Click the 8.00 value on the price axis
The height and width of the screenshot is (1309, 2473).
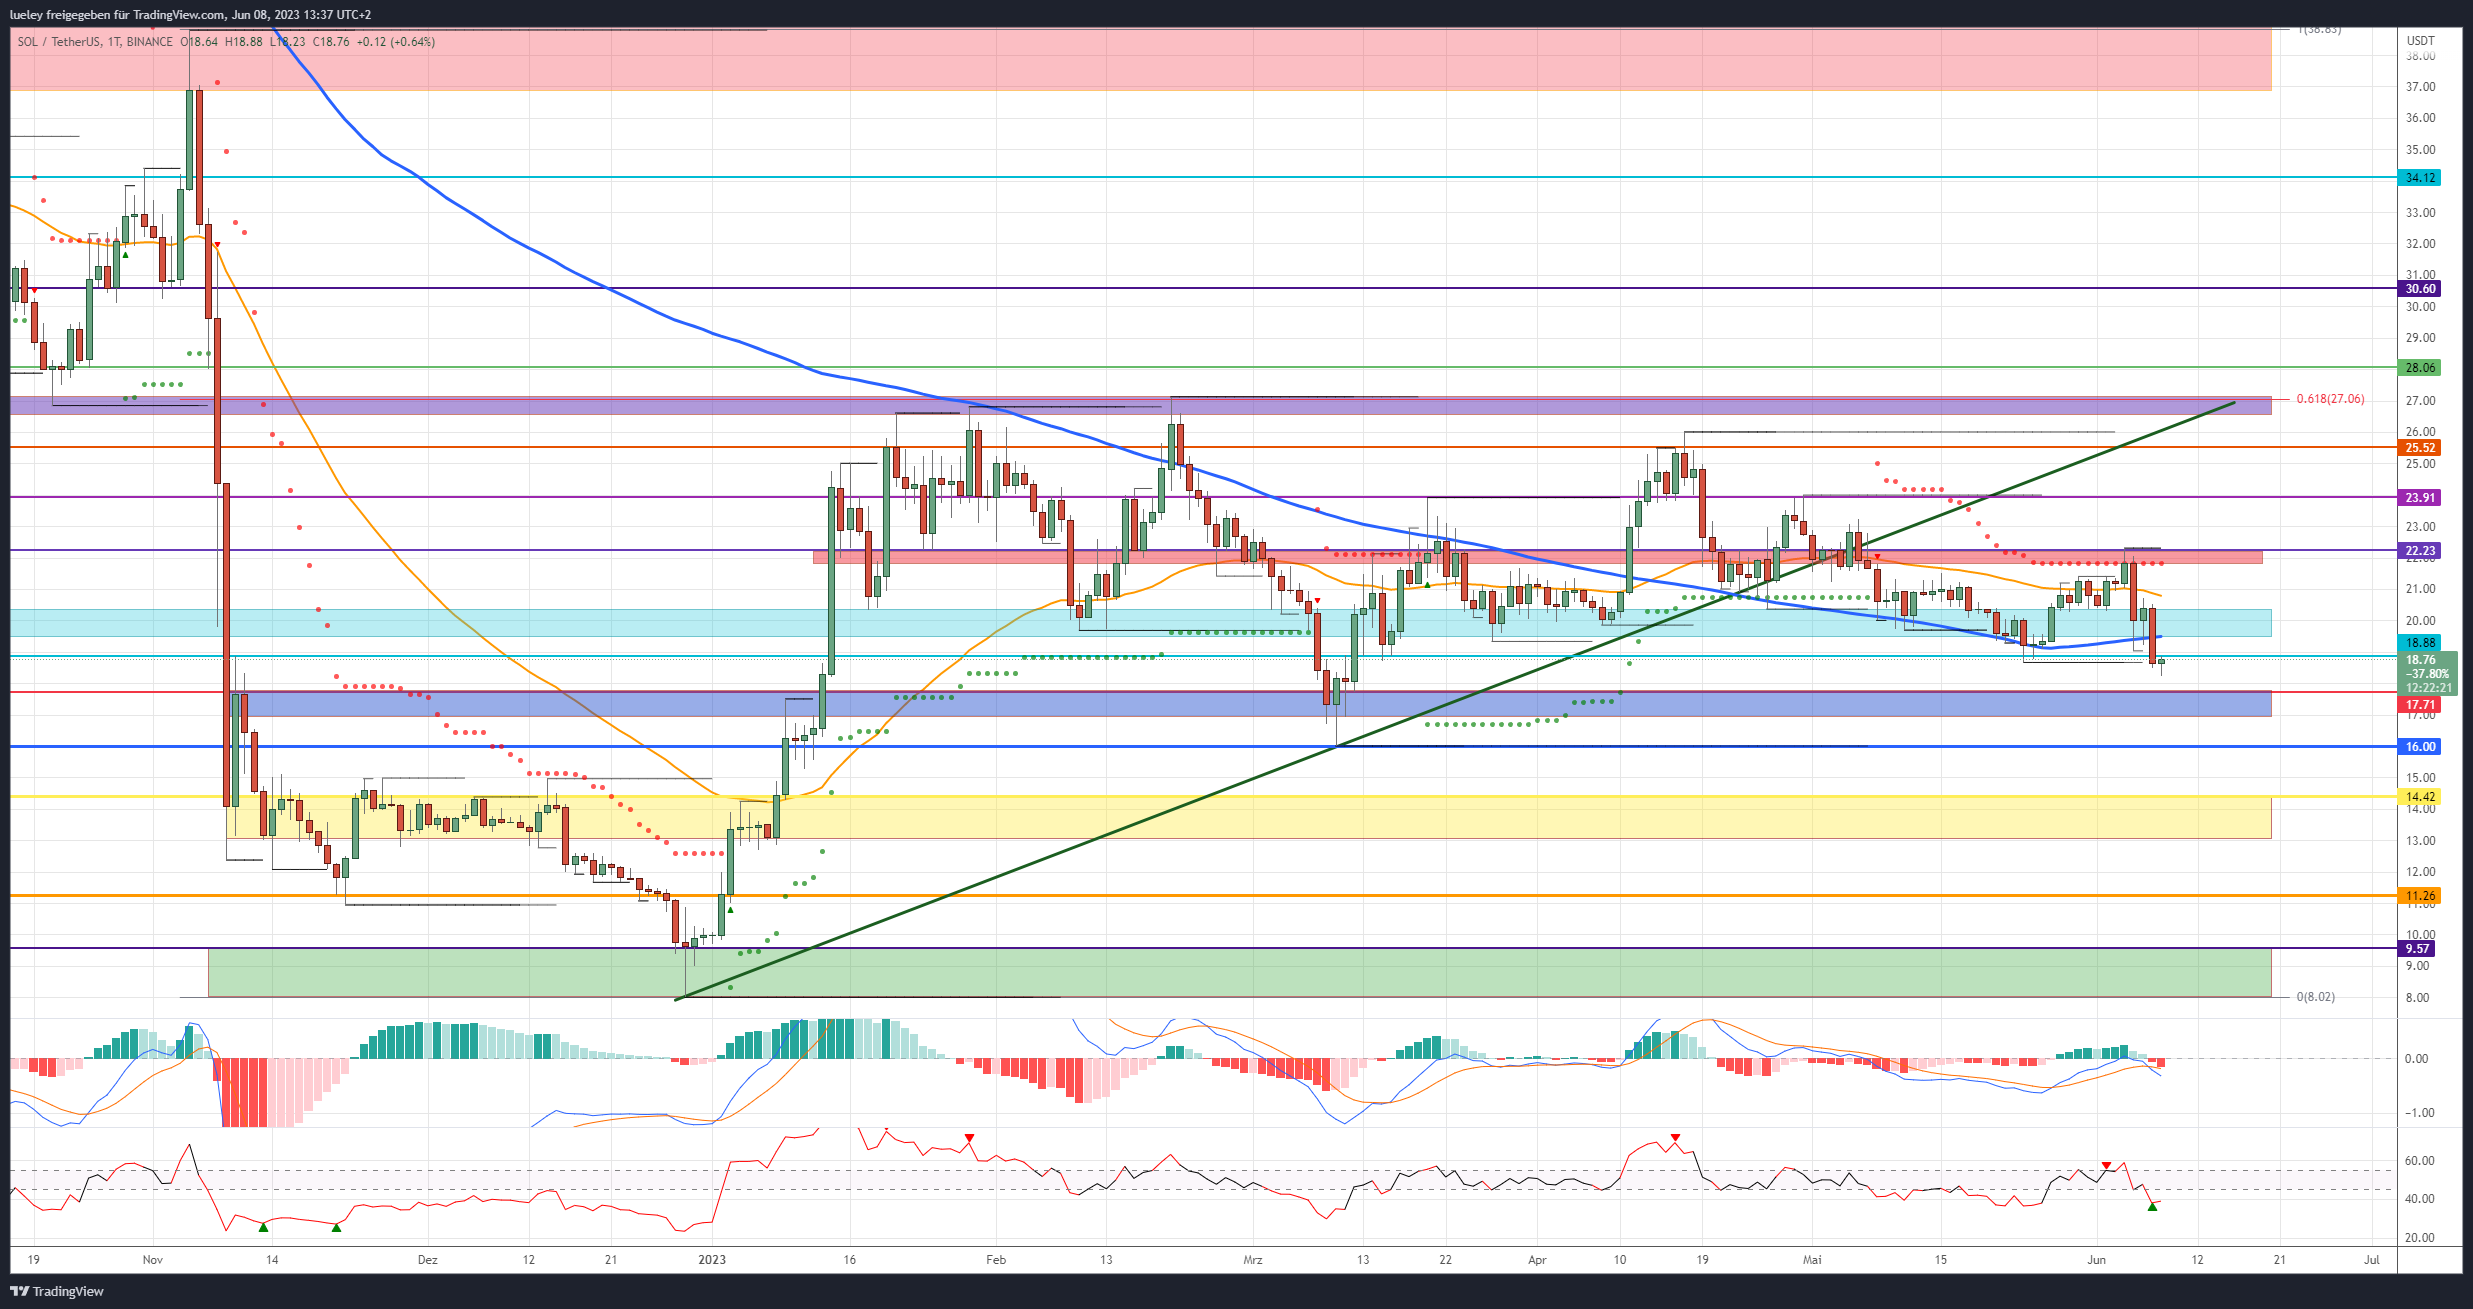2417,998
